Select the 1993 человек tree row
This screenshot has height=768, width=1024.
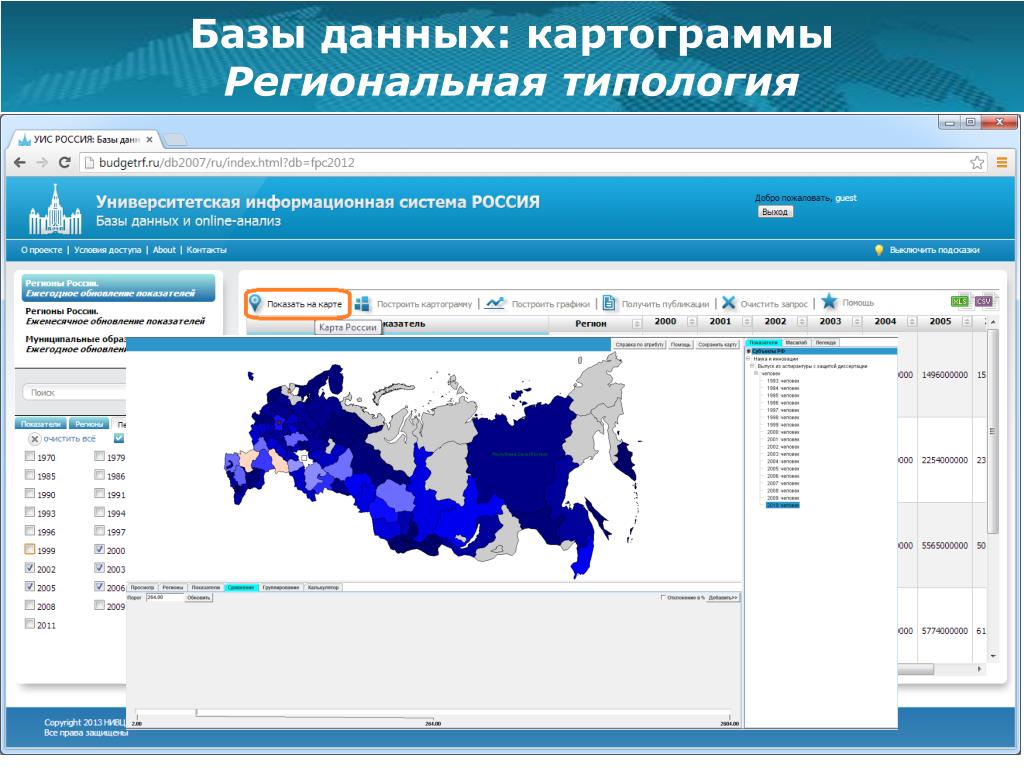pyautogui.click(x=782, y=381)
